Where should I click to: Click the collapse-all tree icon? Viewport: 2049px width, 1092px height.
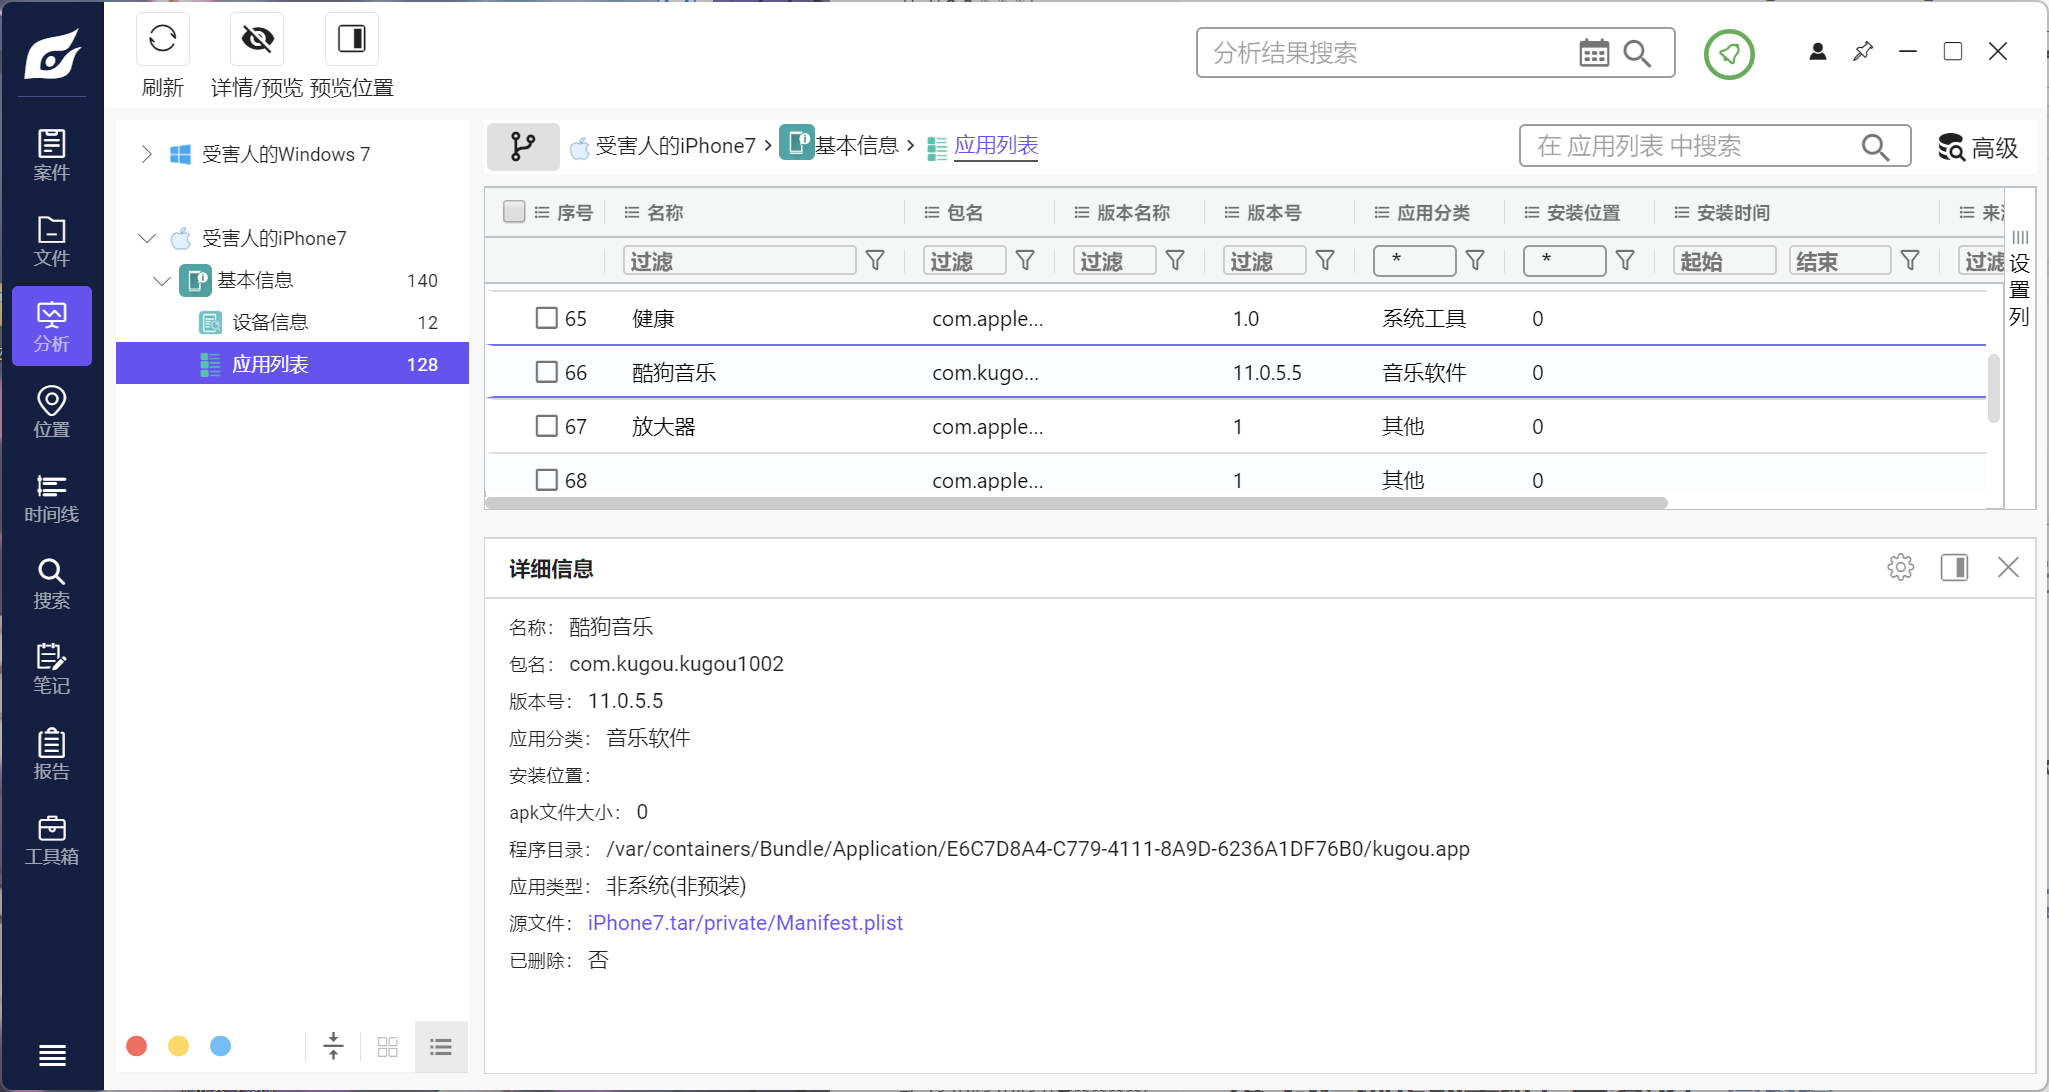(x=334, y=1046)
